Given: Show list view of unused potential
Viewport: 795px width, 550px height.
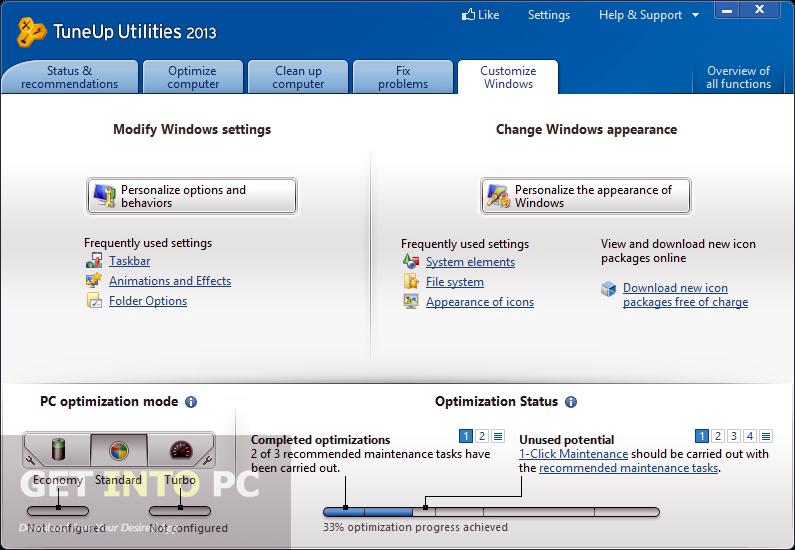Looking at the screenshot, I should pos(766,436).
